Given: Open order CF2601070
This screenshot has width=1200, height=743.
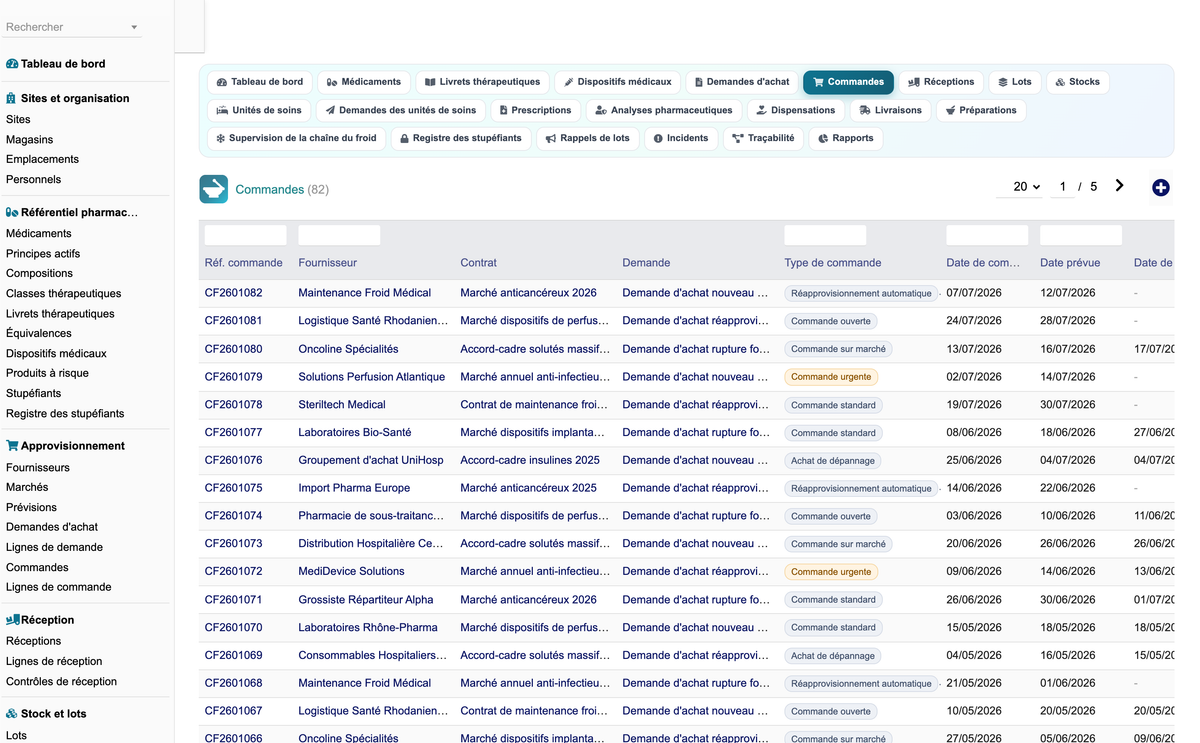Looking at the screenshot, I should pyautogui.click(x=234, y=627).
